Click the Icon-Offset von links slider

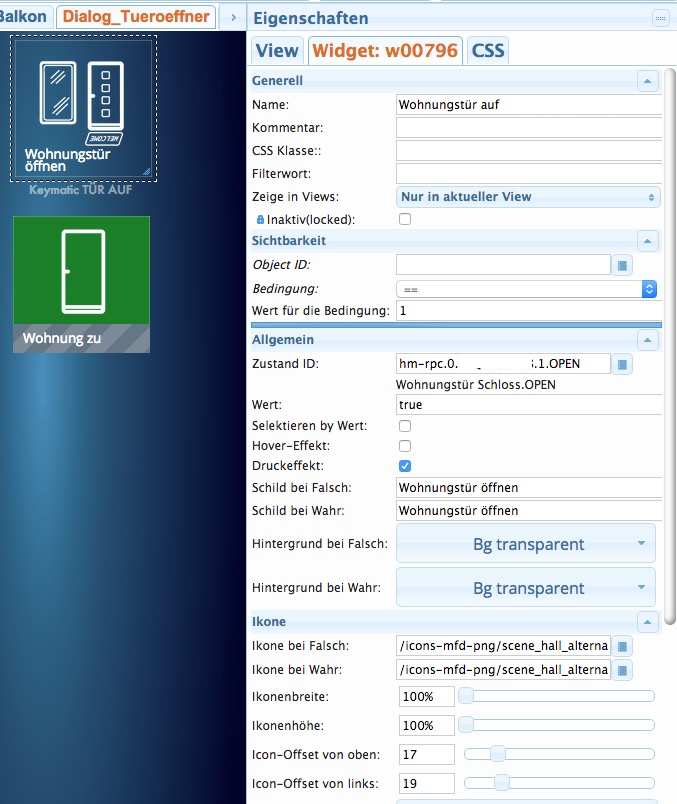pyautogui.click(x=559, y=783)
